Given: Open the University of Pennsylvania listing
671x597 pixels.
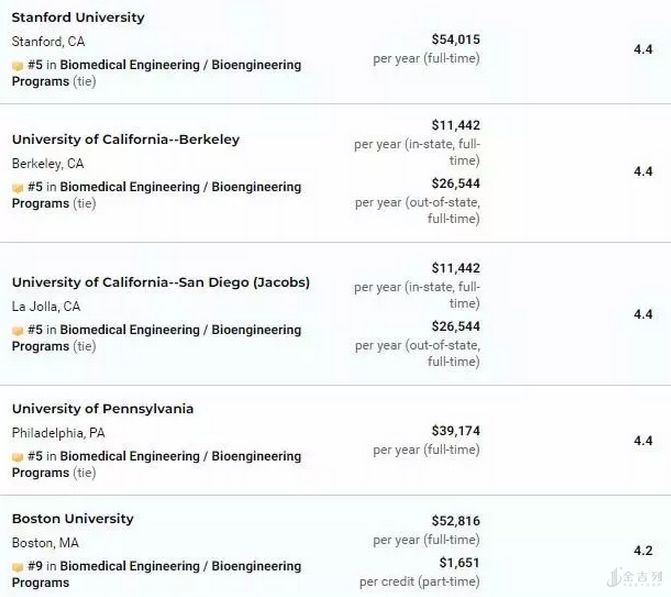Looking at the screenshot, I should pos(103,408).
